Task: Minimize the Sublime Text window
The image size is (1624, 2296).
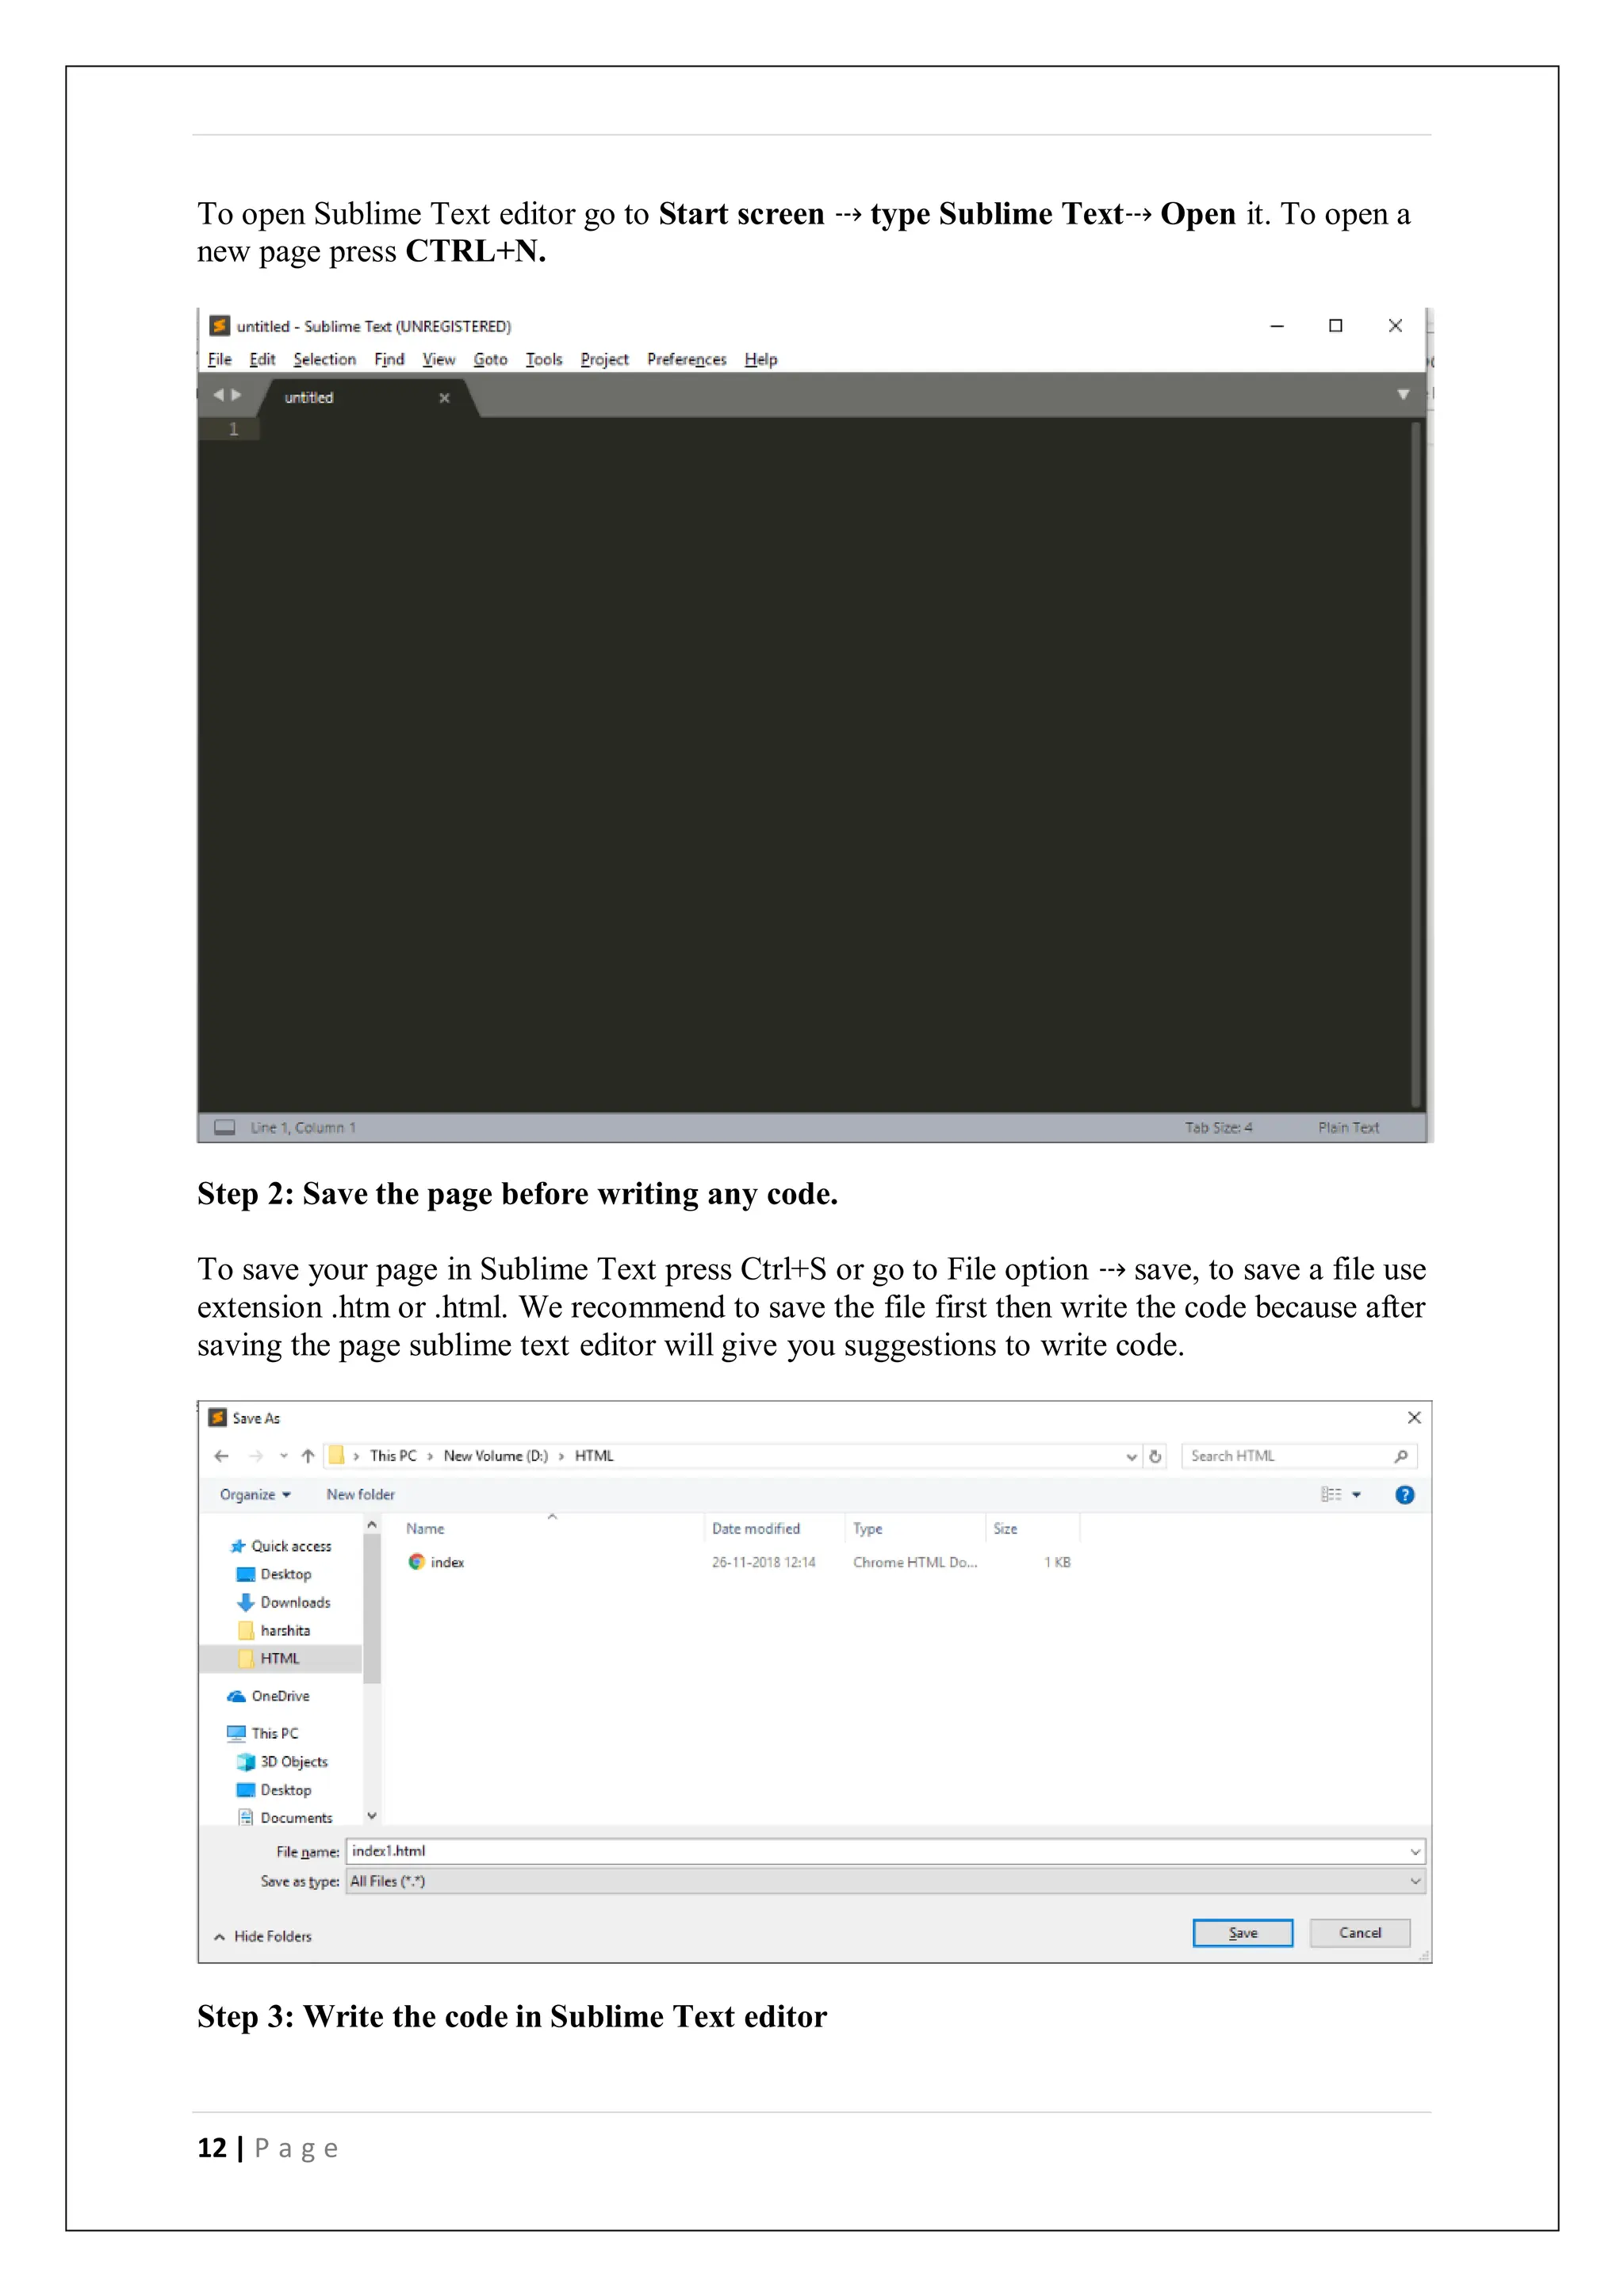Action: point(1277,326)
